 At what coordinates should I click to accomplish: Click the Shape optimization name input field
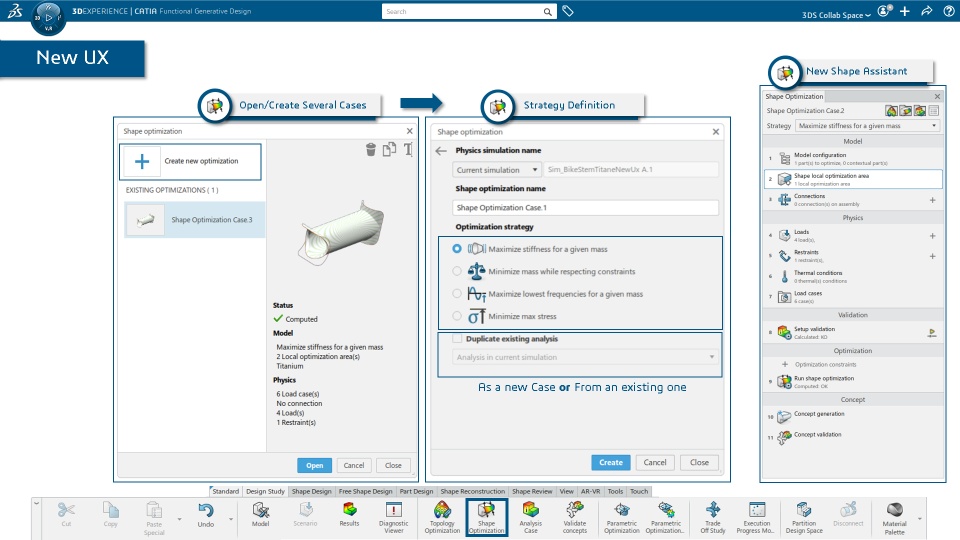585,208
